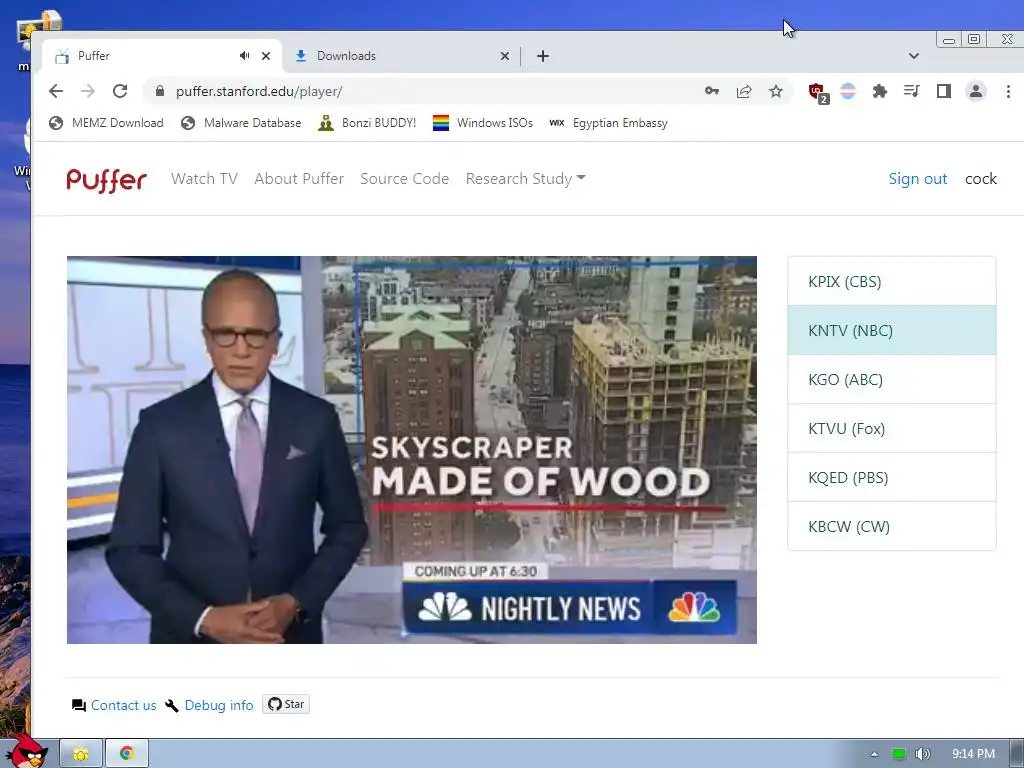The width and height of the screenshot is (1024, 768).
Task: Go back with the browser back arrow
Action: coord(56,91)
